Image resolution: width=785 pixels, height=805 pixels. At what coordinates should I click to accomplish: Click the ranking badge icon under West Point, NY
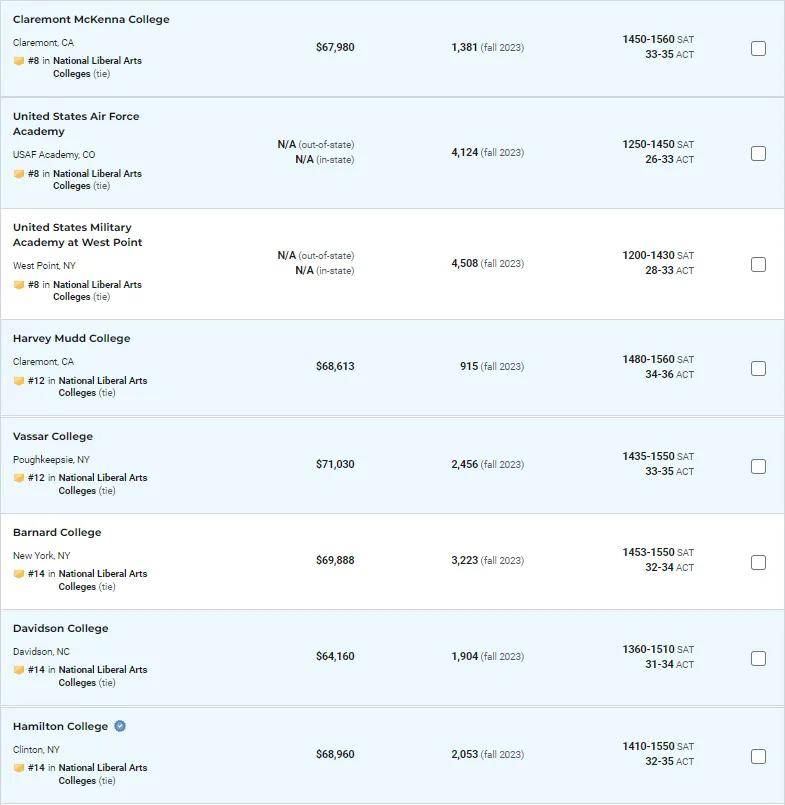(19, 284)
